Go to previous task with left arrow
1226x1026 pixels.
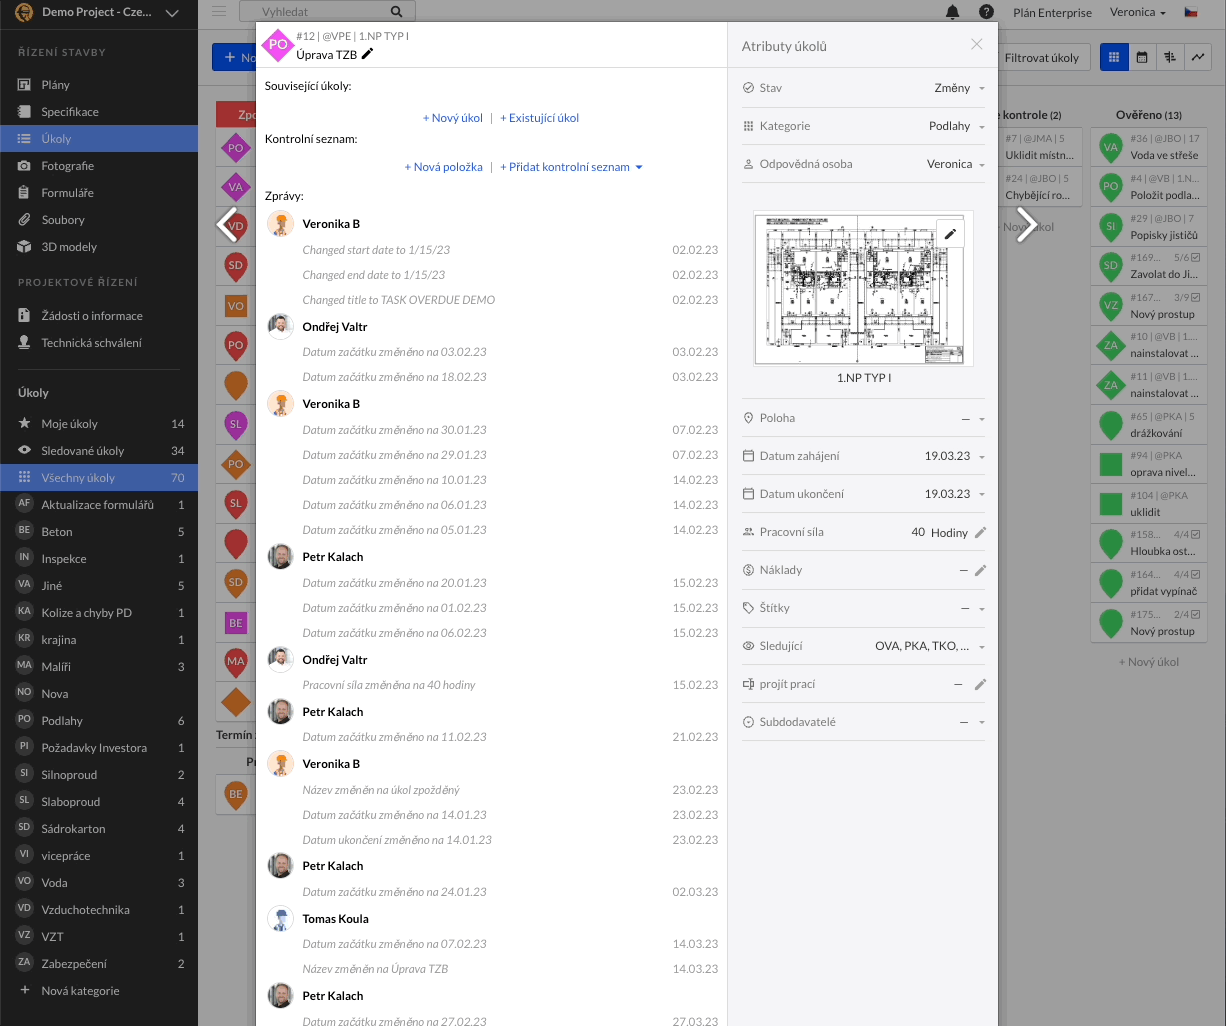click(228, 224)
